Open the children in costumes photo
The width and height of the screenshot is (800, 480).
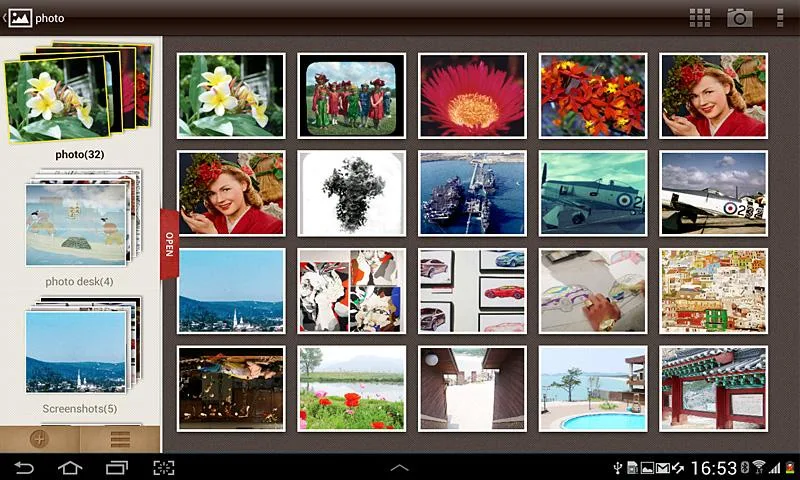tap(352, 96)
